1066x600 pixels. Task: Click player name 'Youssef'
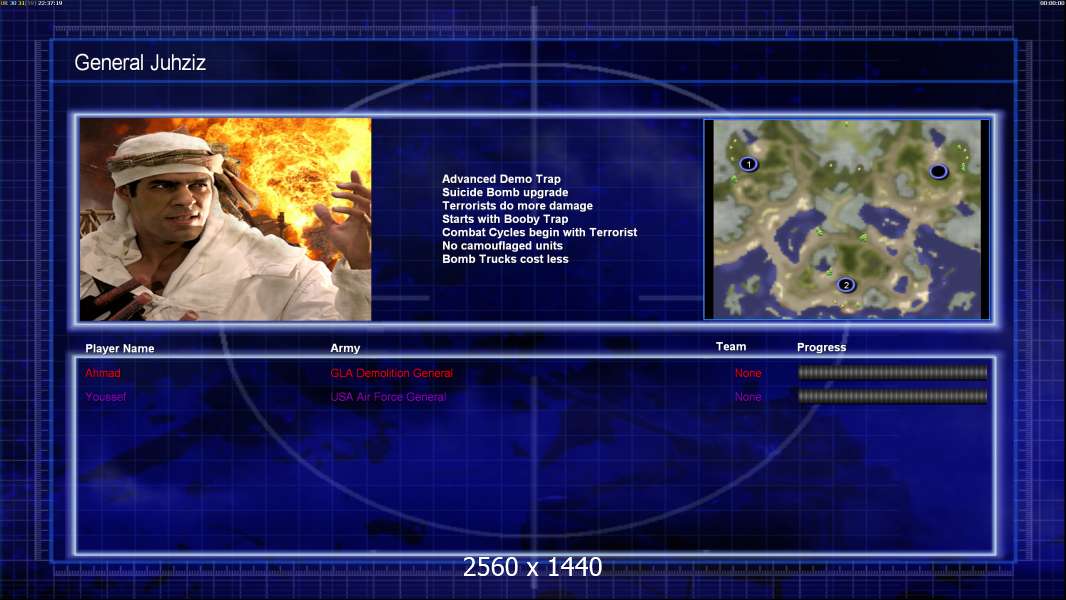pyautogui.click(x=105, y=397)
